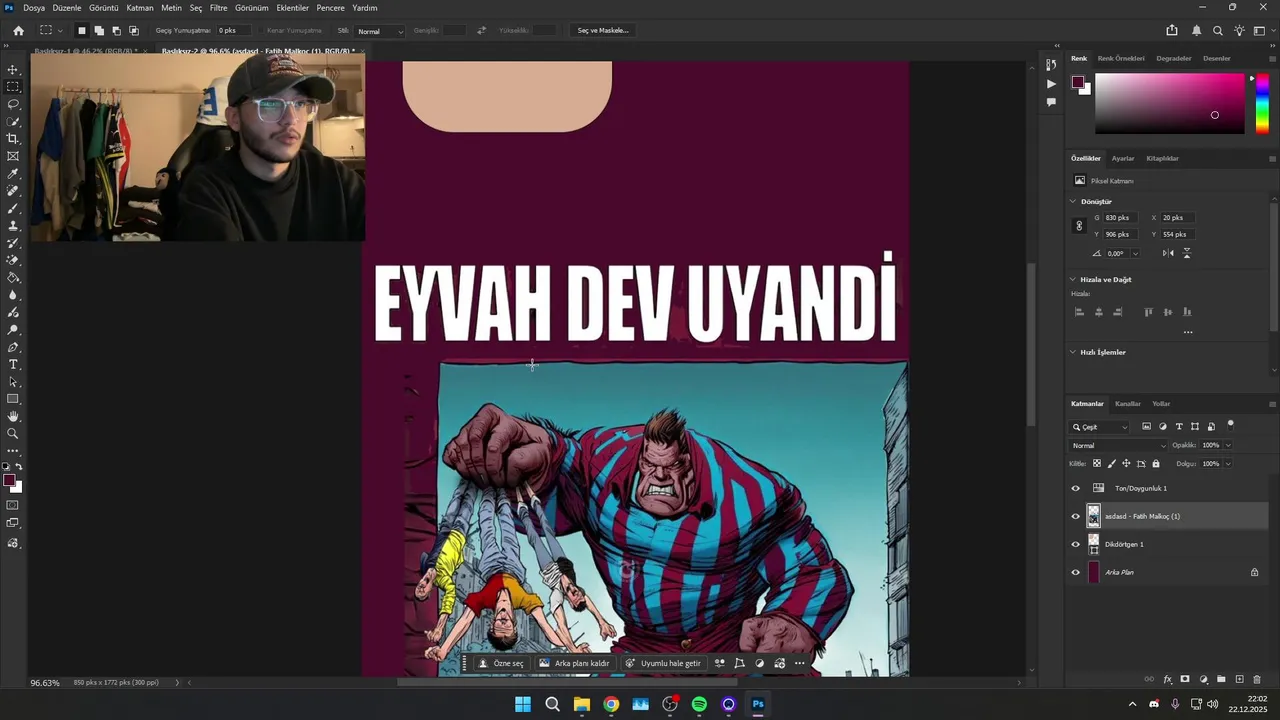Hide the Arka Plan layer

1076,572
